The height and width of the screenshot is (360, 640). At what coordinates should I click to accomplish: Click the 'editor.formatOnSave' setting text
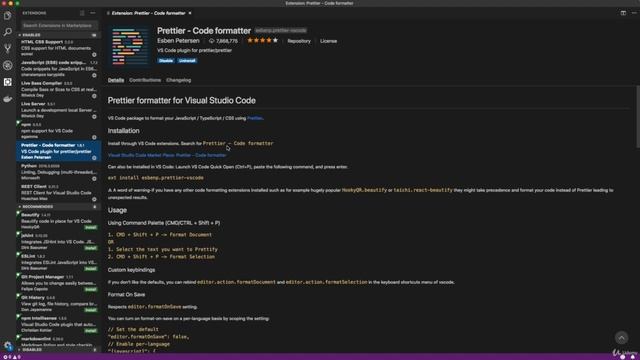154,307
